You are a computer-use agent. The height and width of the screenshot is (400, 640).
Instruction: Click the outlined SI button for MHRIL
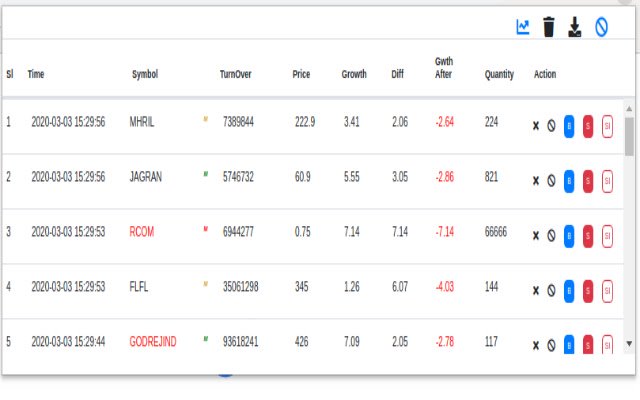pyautogui.click(x=607, y=126)
